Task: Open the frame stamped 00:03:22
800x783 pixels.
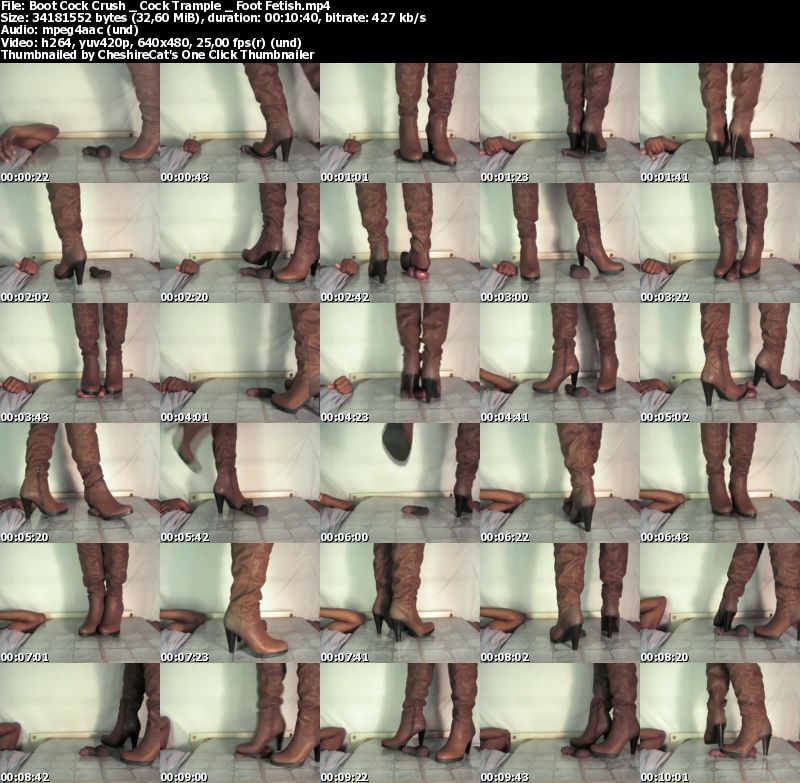Action: 720,243
